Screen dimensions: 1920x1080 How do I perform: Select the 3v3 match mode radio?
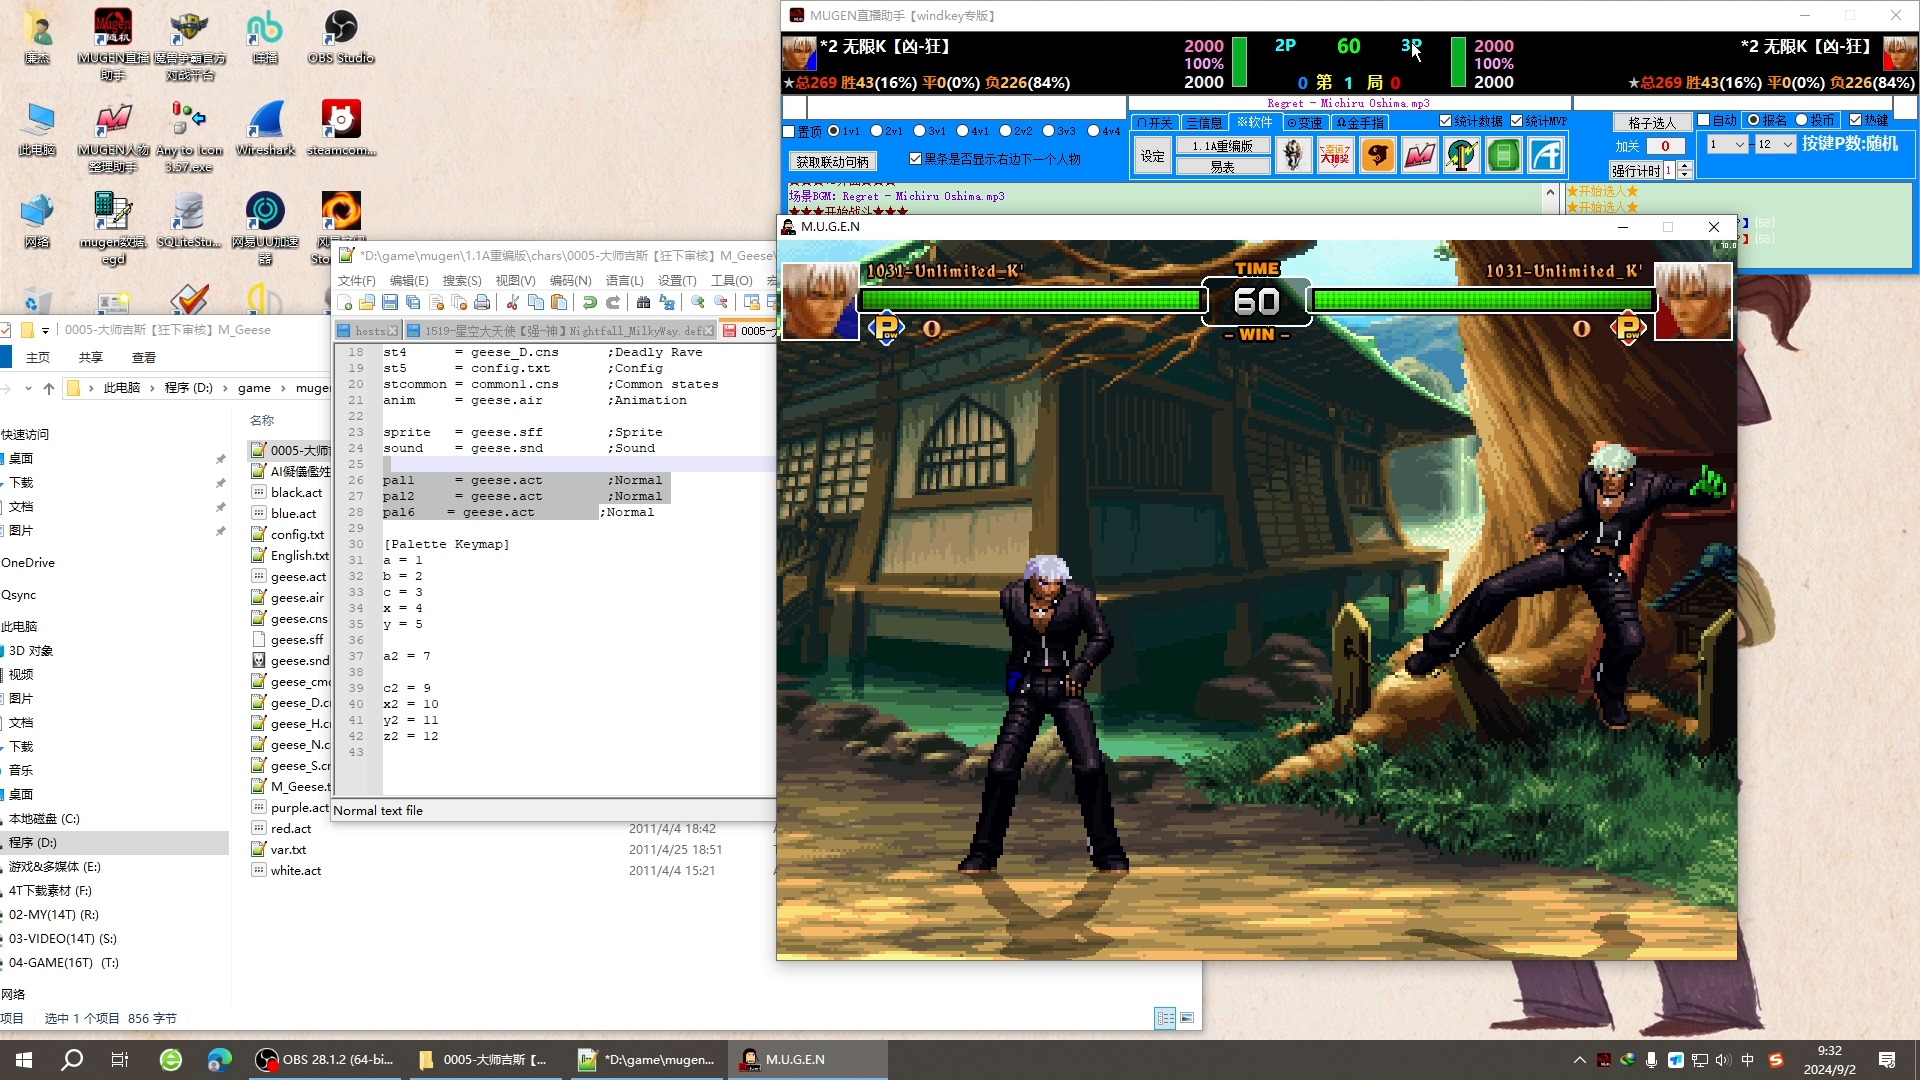[x=1049, y=131]
